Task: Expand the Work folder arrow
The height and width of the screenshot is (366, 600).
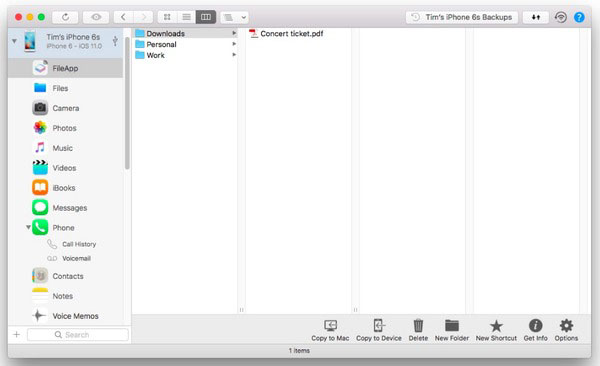Action: [234, 55]
